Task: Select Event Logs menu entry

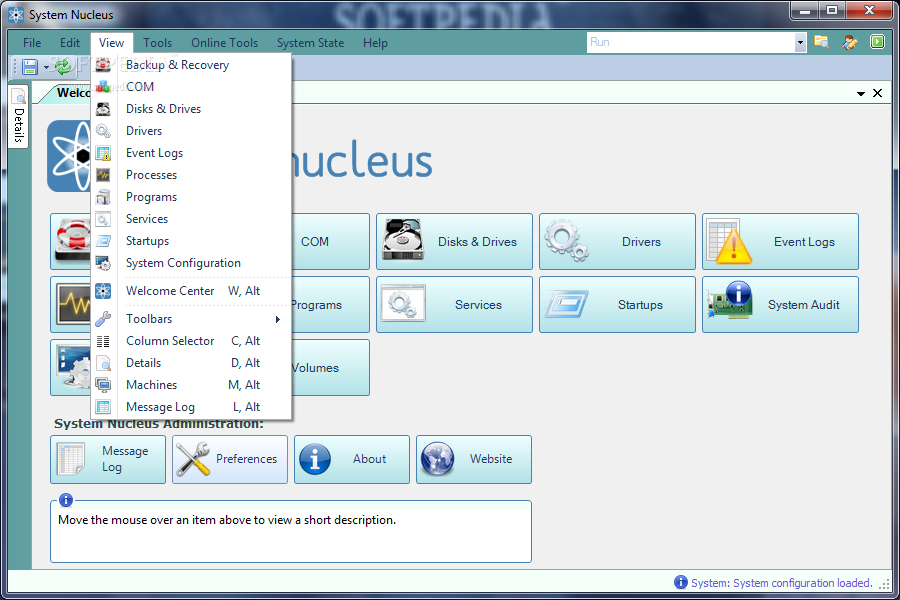Action: click(191, 153)
